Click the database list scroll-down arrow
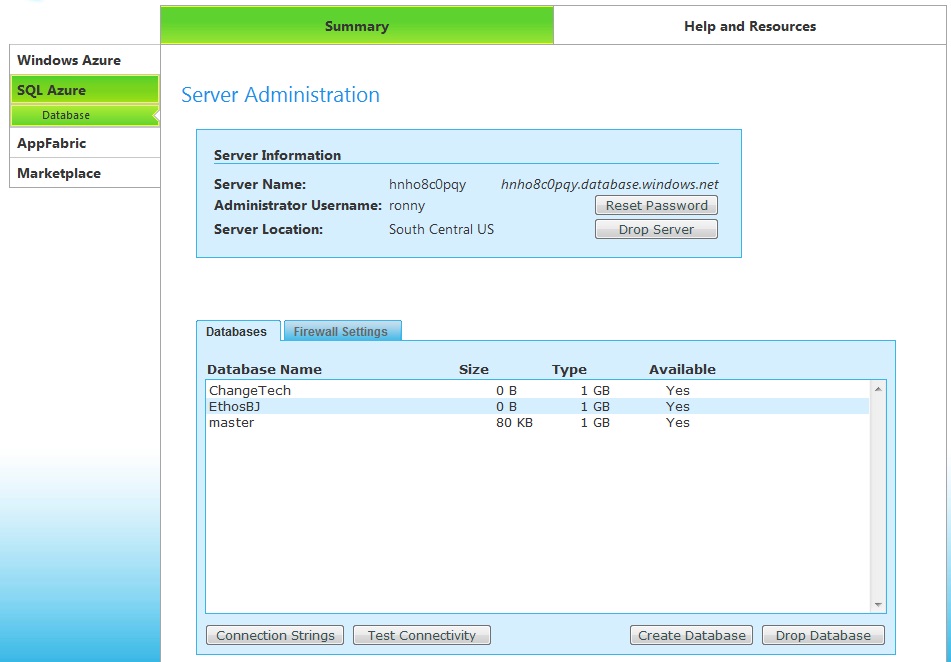Screen dimensions: 951x662 [x=878, y=605]
